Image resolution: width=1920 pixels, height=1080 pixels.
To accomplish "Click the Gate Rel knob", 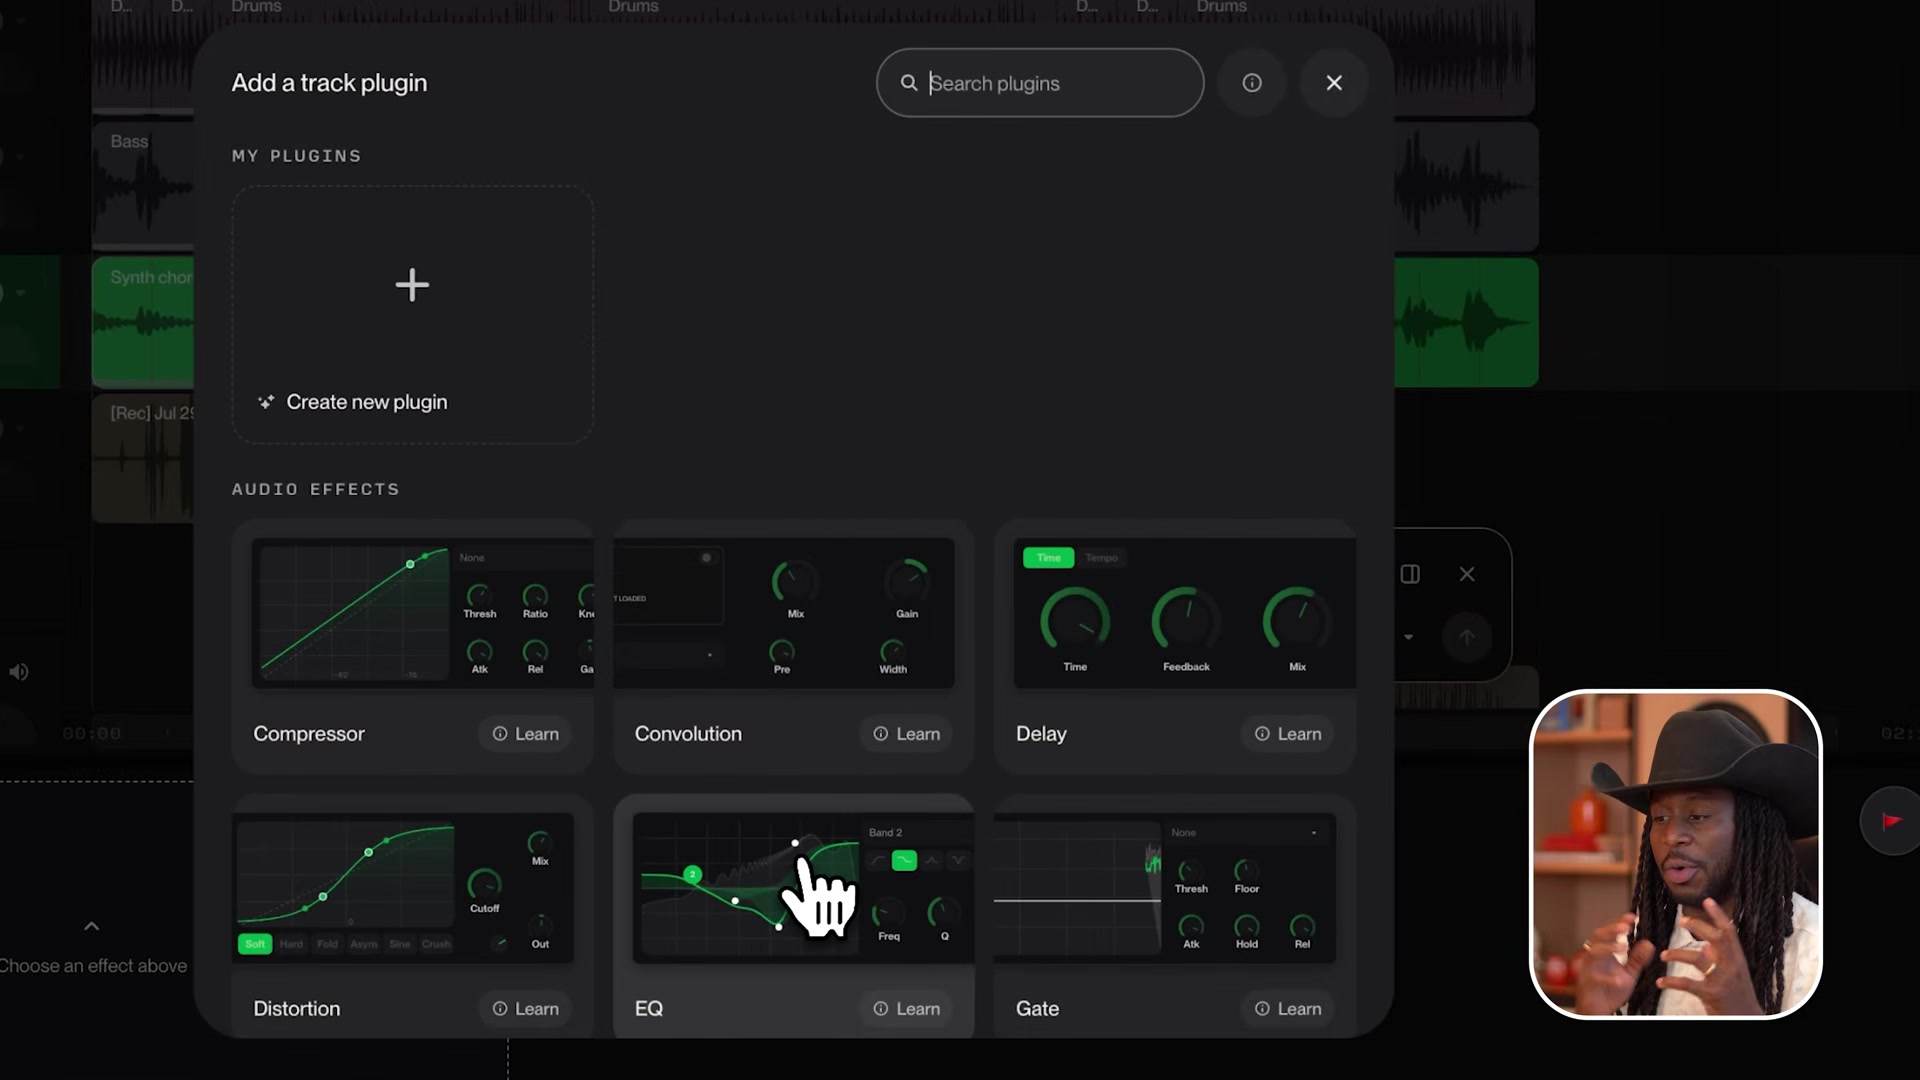I will pyautogui.click(x=1302, y=926).
